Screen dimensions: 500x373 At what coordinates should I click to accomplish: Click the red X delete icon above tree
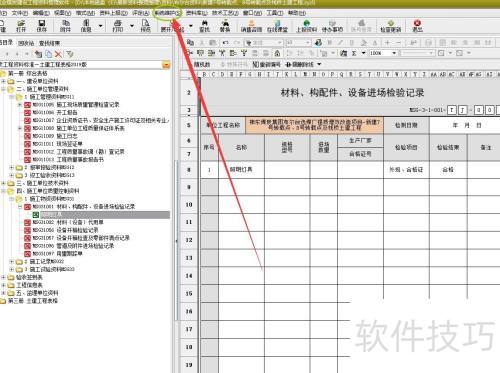pyautogui.click(x=59, y=54)
